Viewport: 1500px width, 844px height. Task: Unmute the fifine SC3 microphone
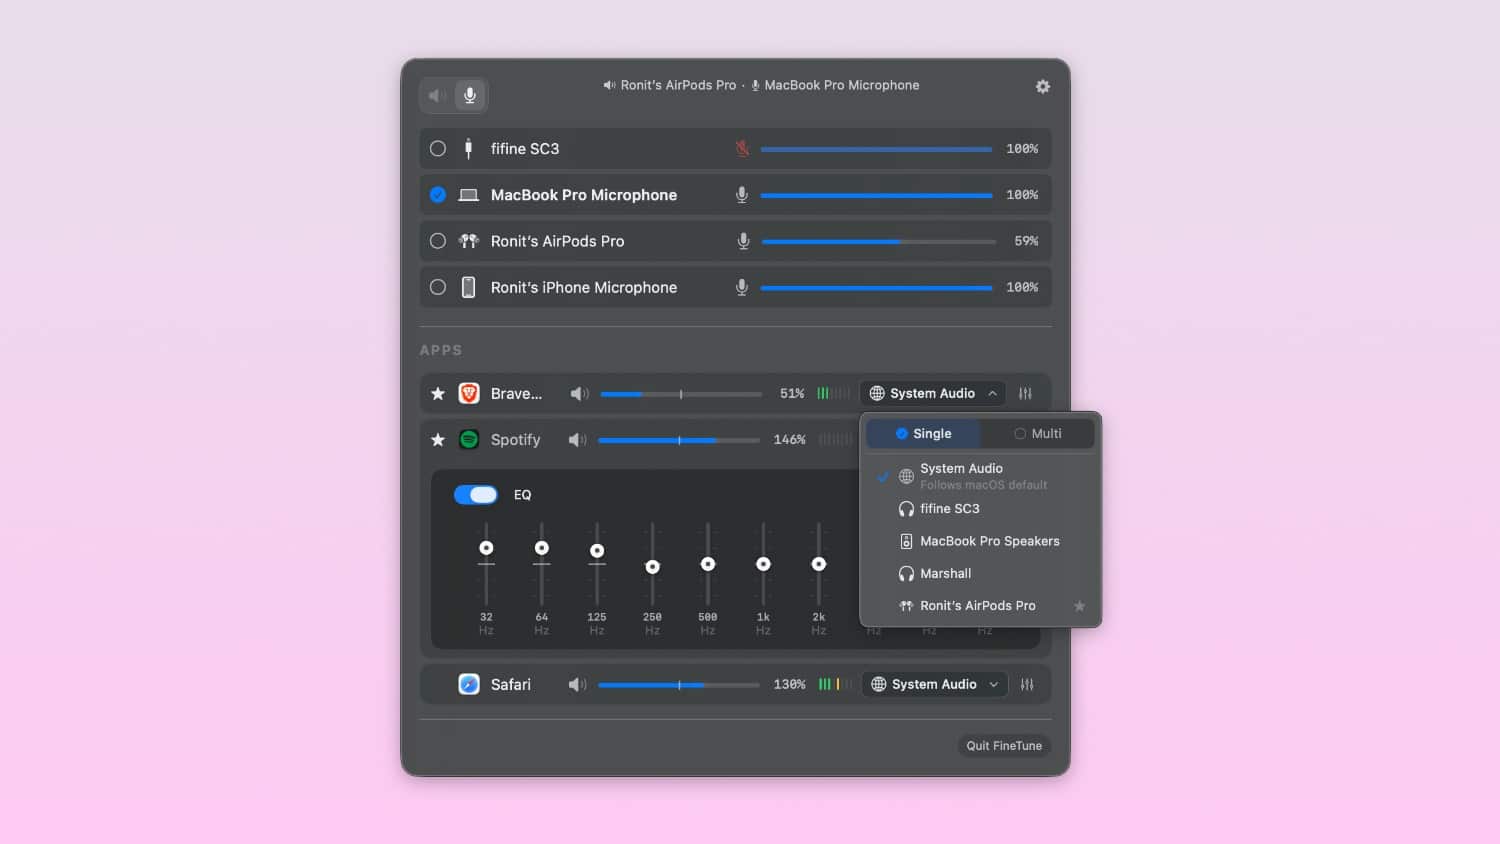pyautogui.click(x=742, y=149)
